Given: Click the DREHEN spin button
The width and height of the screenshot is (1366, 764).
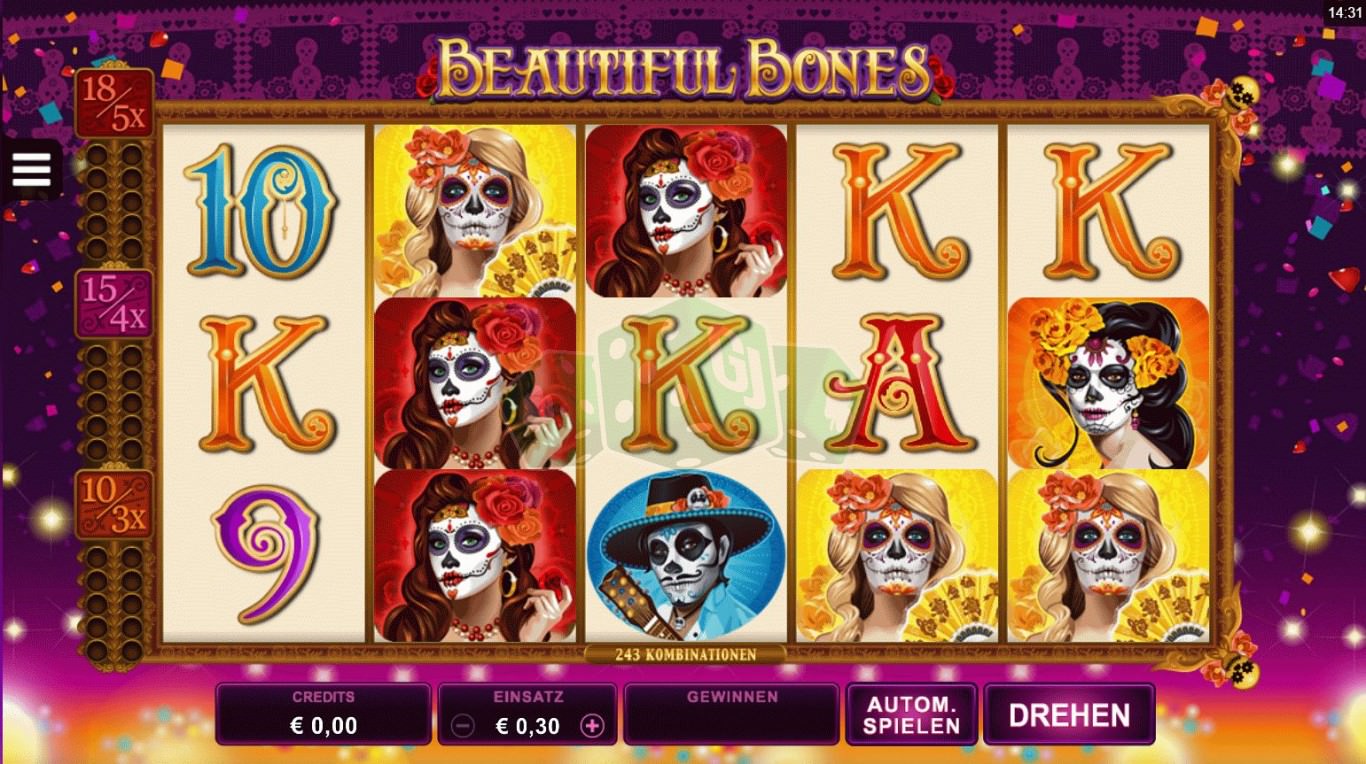Looking at the screenshot, I should pos(1069,715).
